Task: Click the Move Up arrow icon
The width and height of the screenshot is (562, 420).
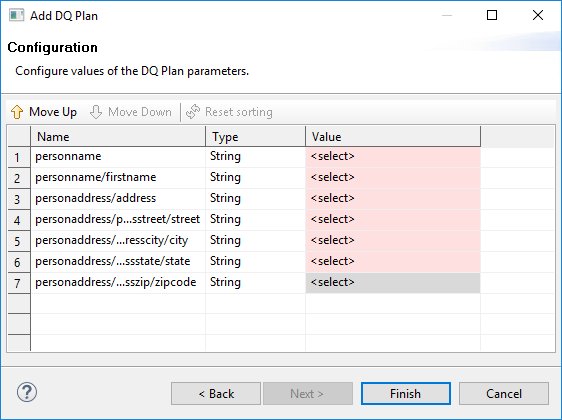Action: pyautogui.click(x=17, y=112)
